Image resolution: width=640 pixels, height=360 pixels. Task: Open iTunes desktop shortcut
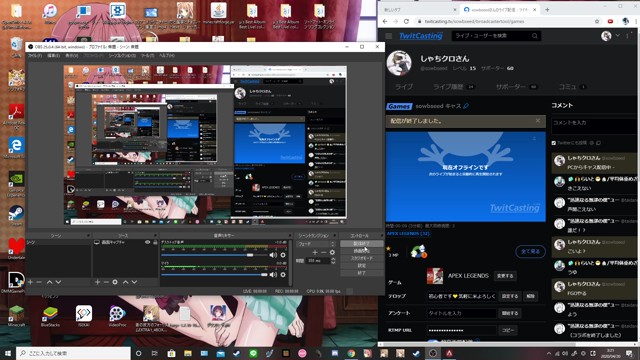pyautogui.click(x=50, y=15)
